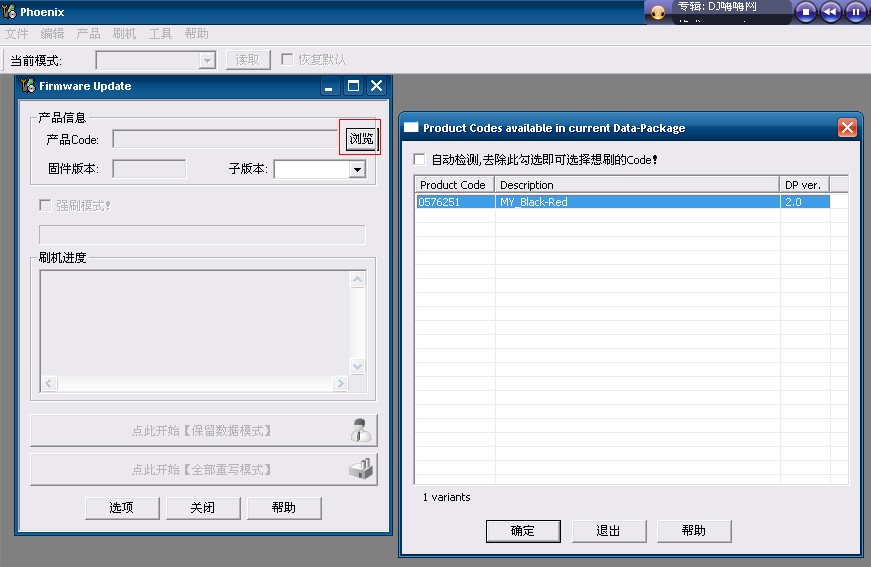Toggle the 强刷模式 checkbox
This screenshot has width=871, height=567.
[45, 205]
